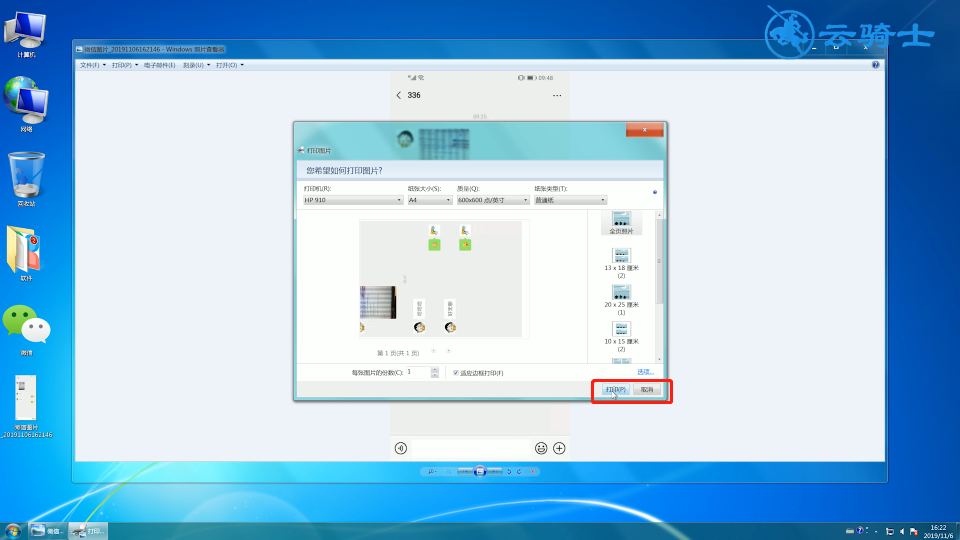
Task: Click the voice input icon in the photo
Action: click(400, 448)
